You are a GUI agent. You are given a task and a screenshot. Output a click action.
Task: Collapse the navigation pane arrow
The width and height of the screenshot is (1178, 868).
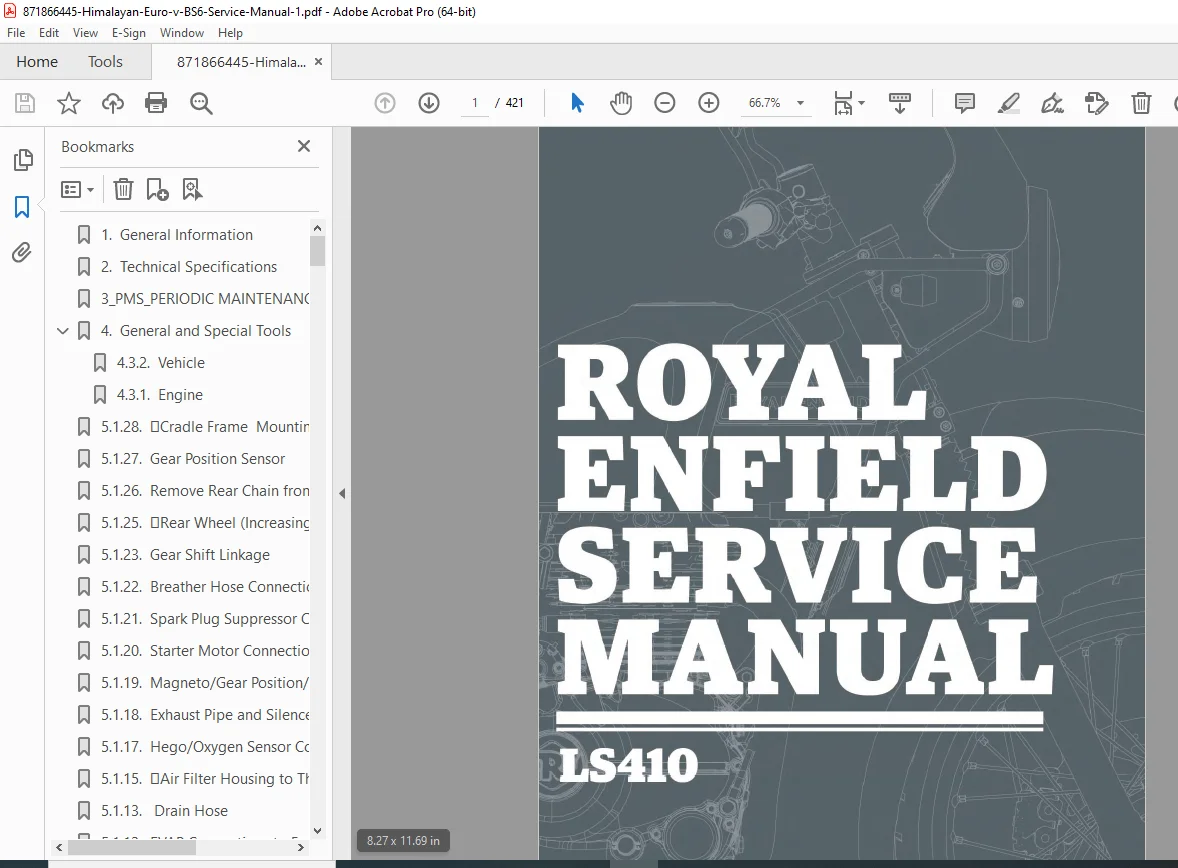(x=342, y=494)
